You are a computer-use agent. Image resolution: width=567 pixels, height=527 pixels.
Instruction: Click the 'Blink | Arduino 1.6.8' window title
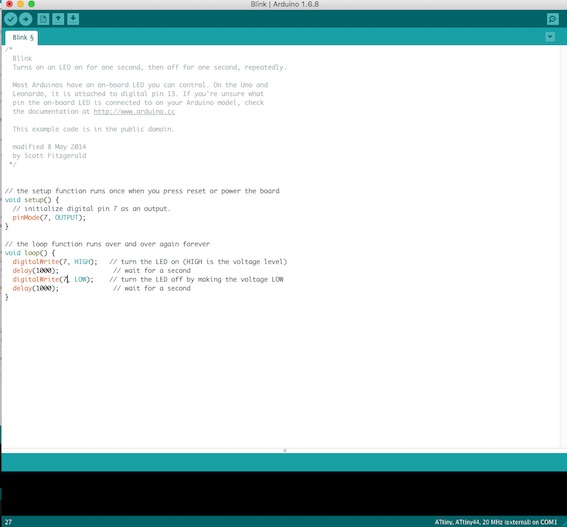pyautogui.click(x=285, y=4)
